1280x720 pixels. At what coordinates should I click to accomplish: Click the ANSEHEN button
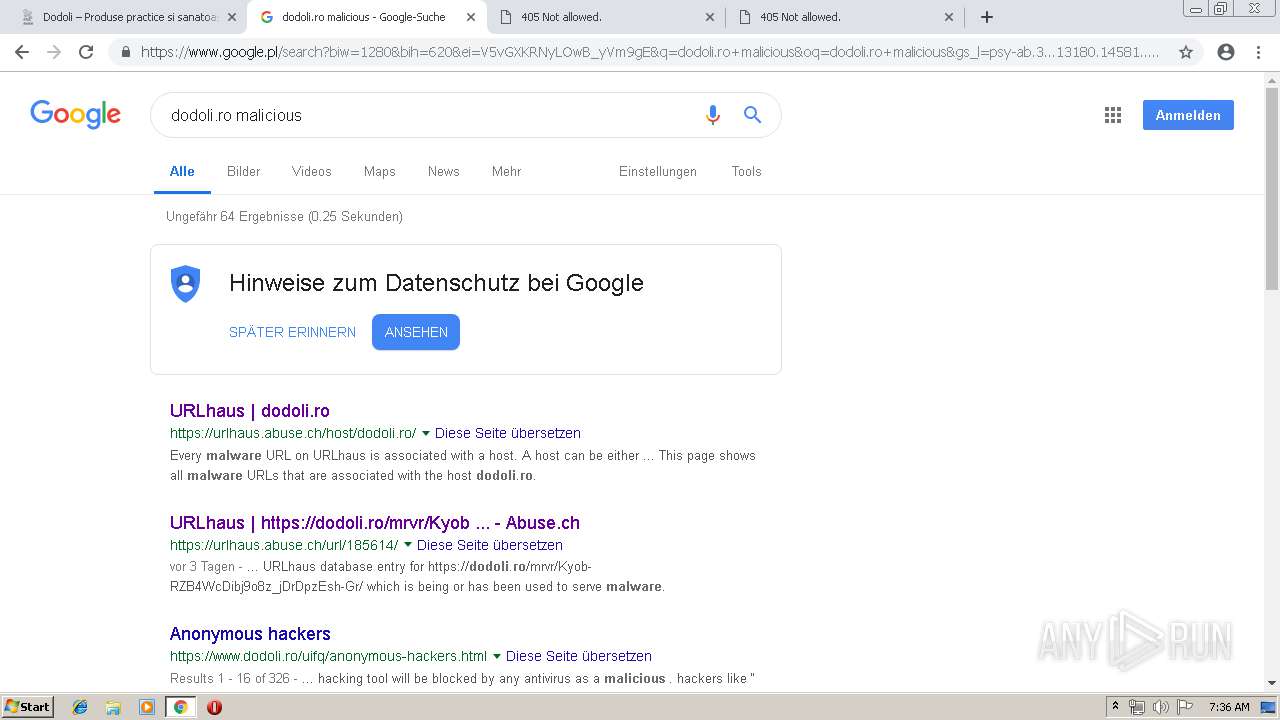pyautogui.click(x=416, y=332)
